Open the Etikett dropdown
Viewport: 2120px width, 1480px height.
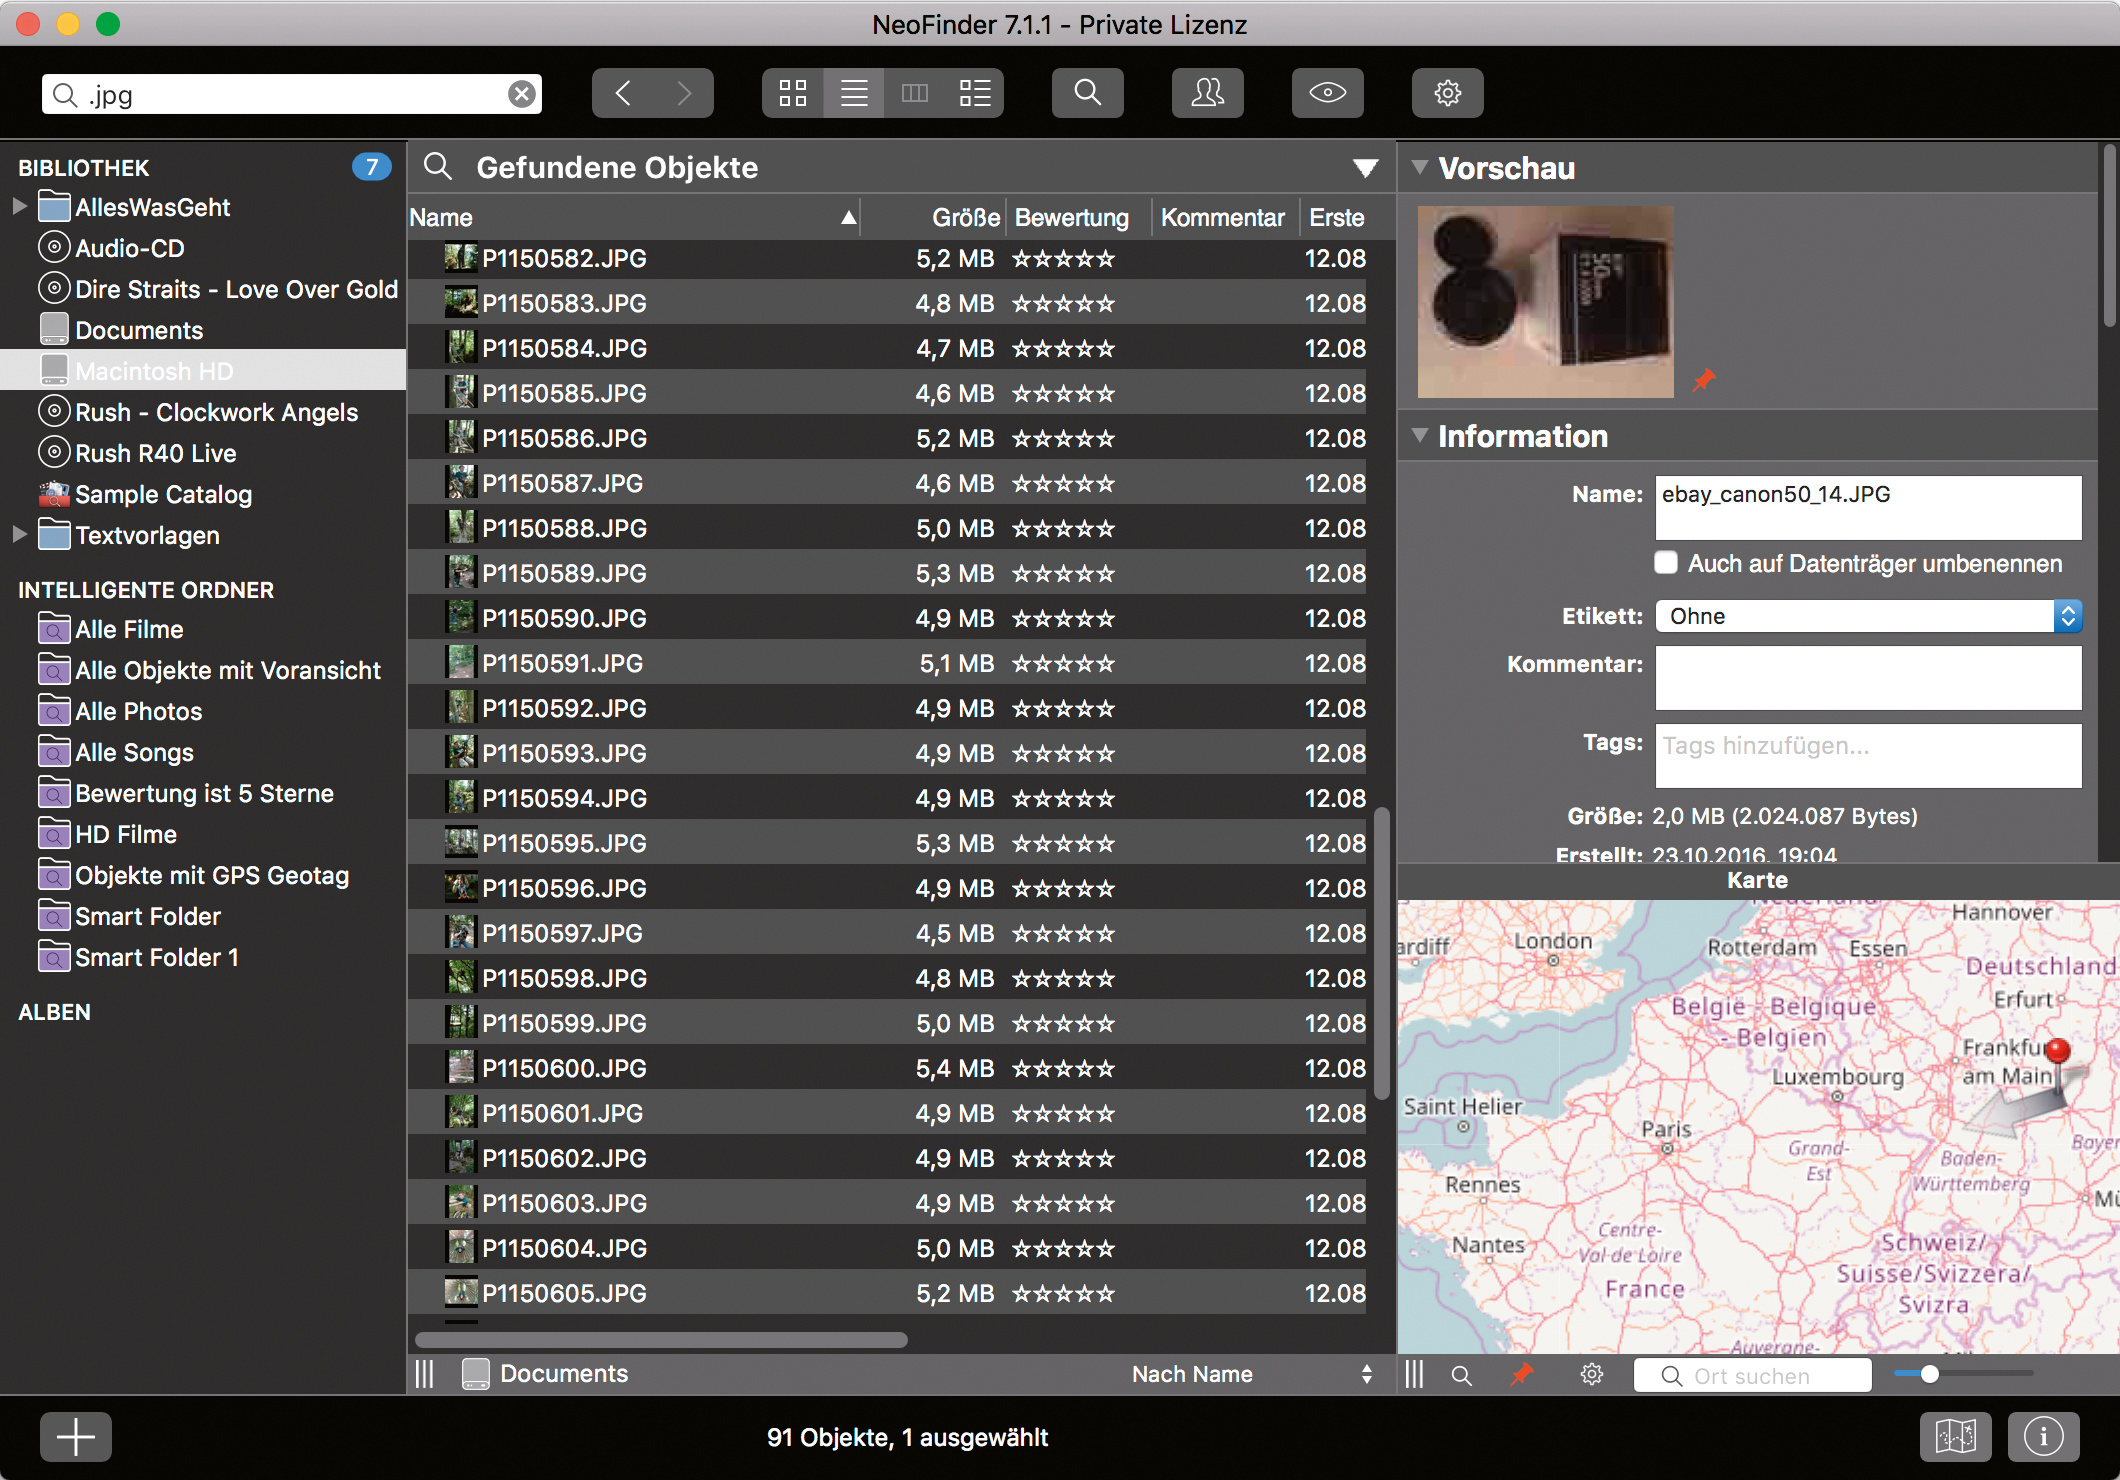tap(1868, 616)
